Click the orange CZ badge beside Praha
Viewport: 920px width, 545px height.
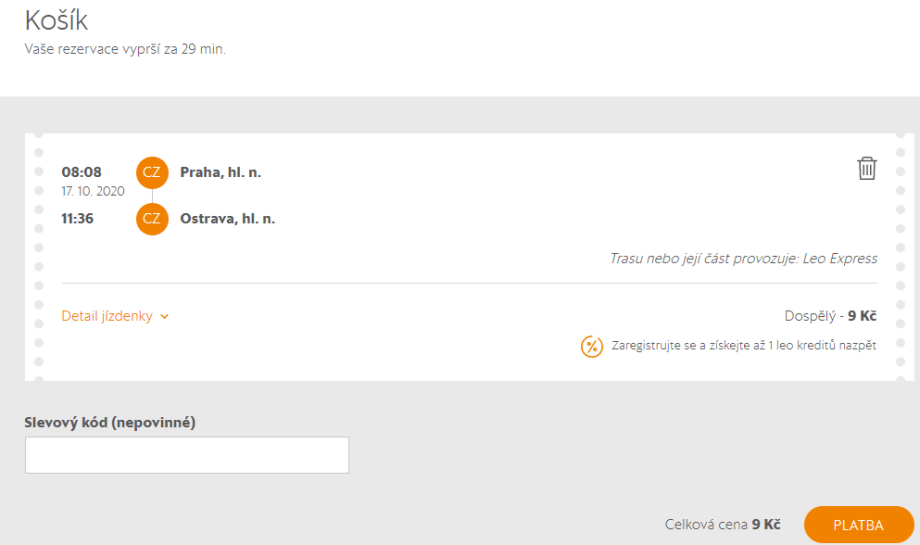pyautogui.click(x=152, y=172)
